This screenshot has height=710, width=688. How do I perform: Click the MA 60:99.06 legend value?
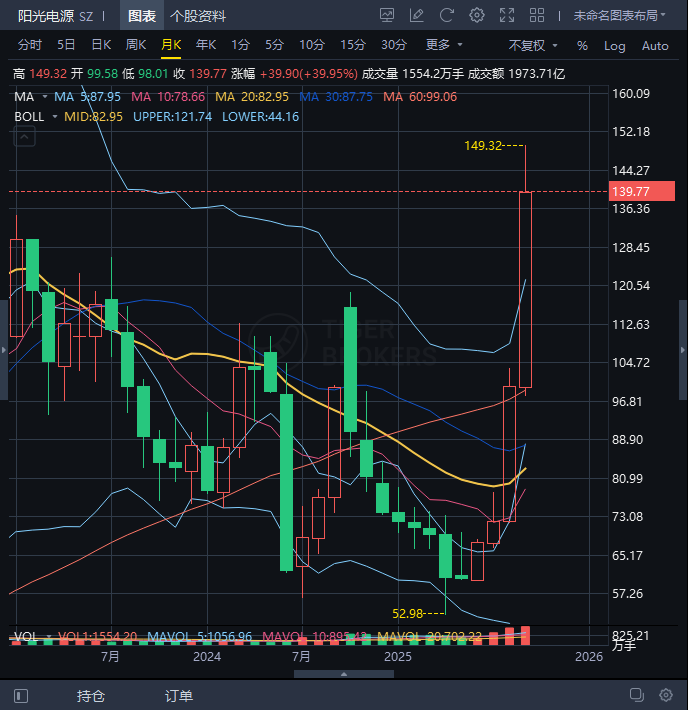click(420, 97)
